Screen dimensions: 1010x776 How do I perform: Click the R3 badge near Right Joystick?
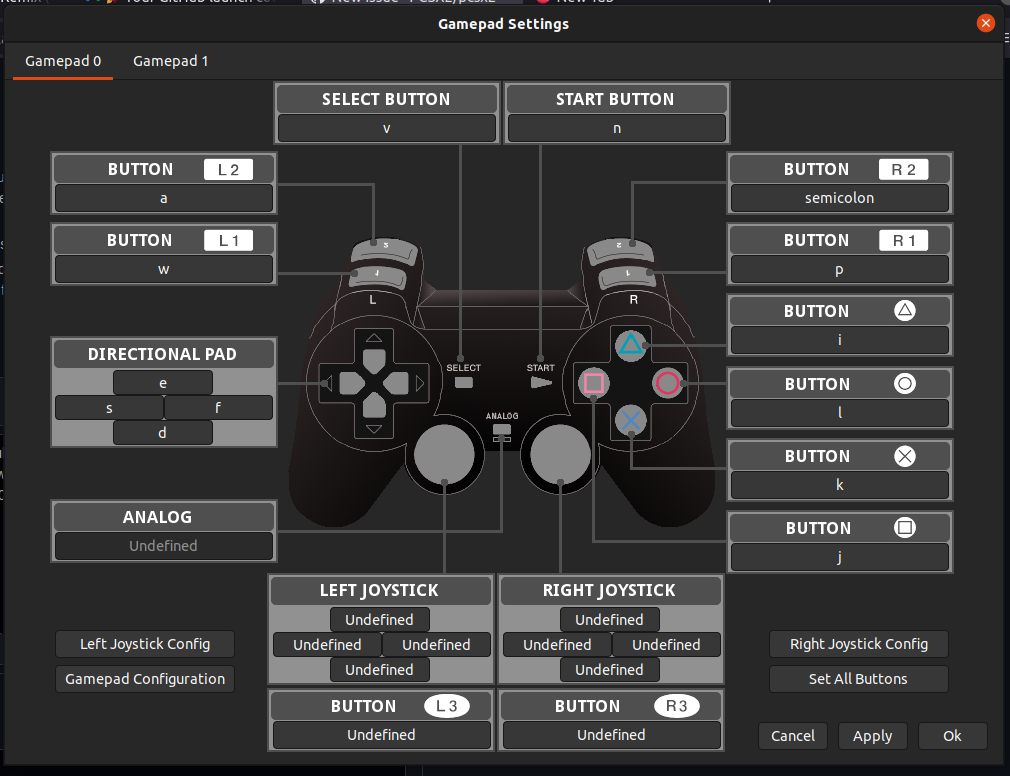coord(679,706)
